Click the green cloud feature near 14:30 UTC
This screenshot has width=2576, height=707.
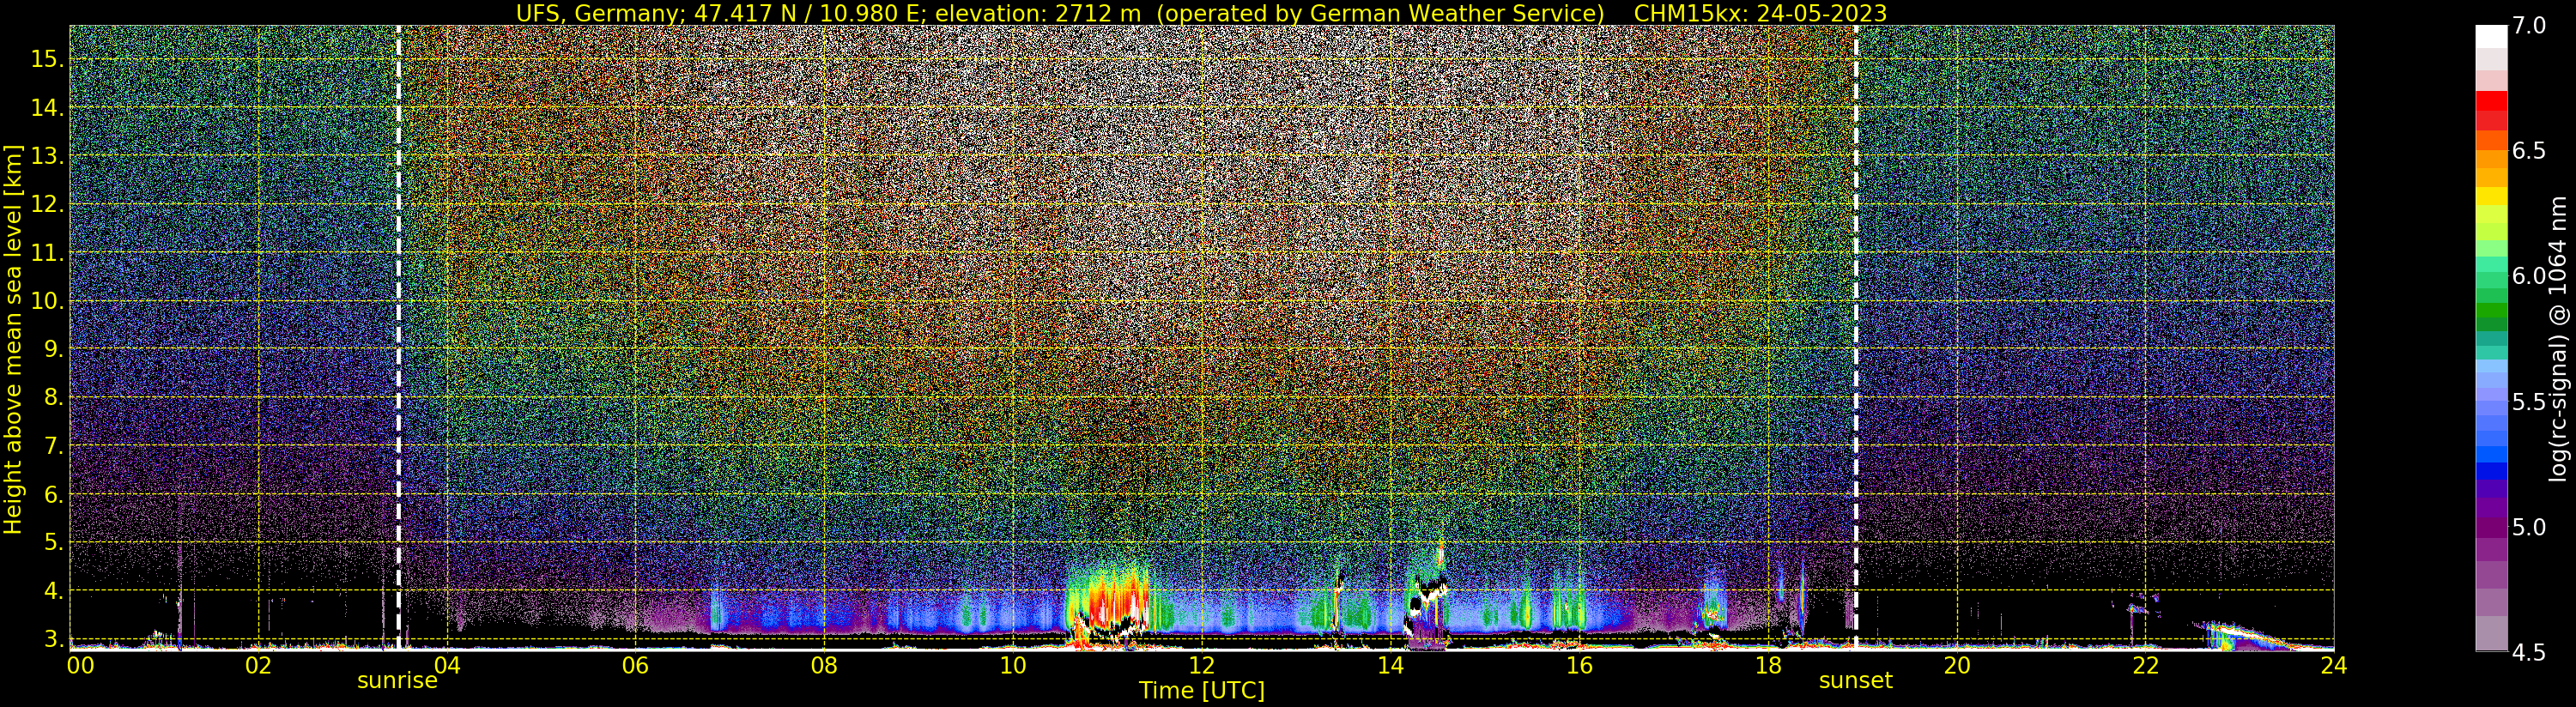tap(1425, 595)
